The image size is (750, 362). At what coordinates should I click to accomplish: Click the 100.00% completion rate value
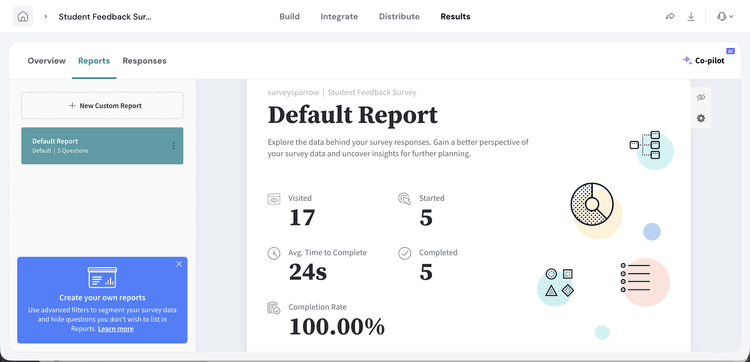[x=337, y=327]
